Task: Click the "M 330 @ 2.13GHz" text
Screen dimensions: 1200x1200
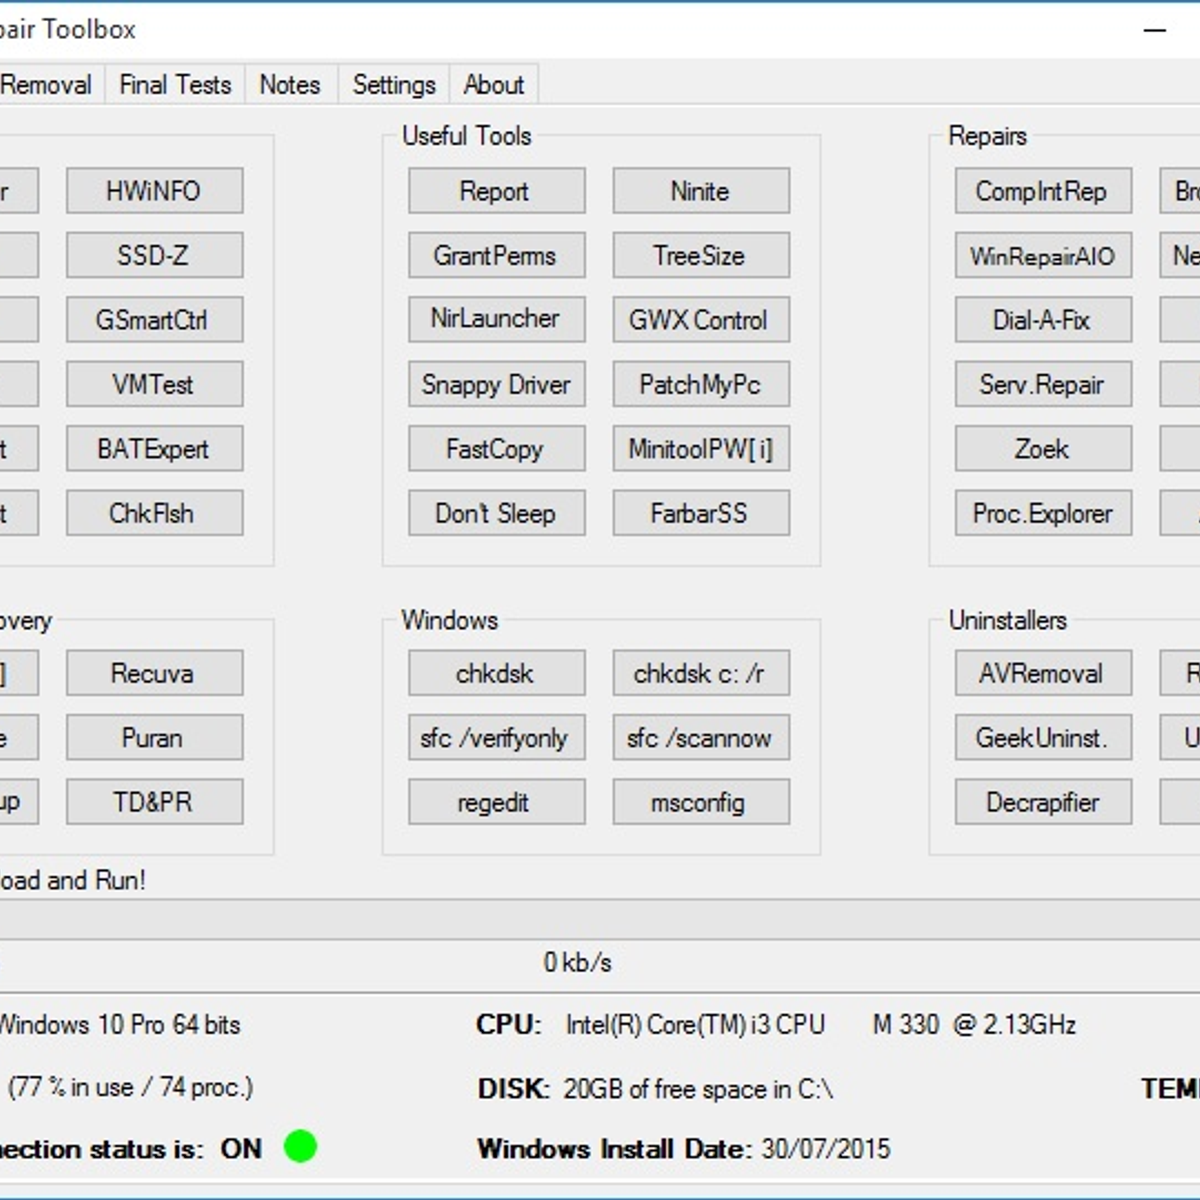Action: pyautogui.click(x=974, y=1025)
